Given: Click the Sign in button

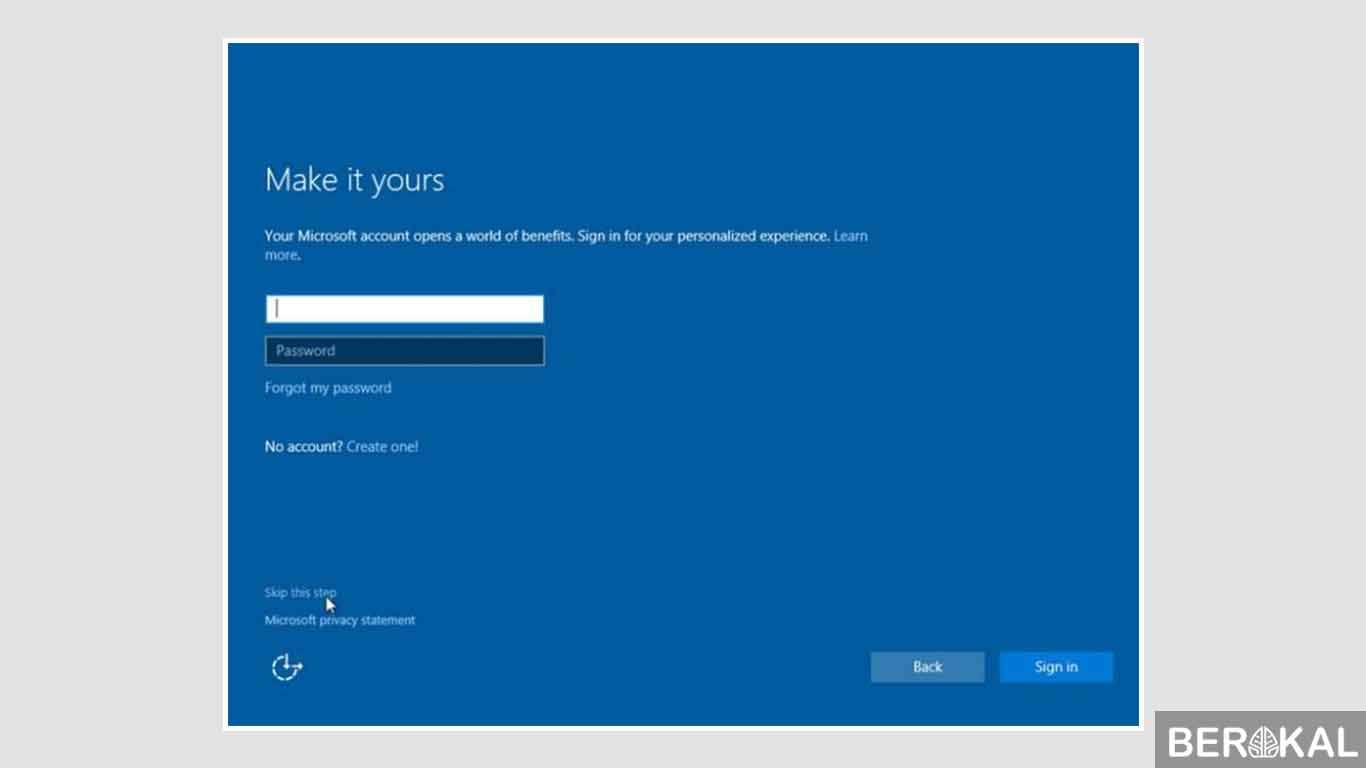Looking at the screenshot, I should pos(1056,667).
